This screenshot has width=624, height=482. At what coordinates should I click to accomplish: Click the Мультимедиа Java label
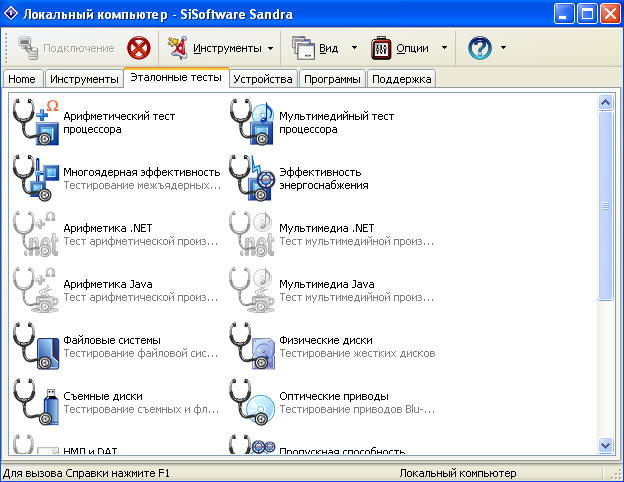[x=327, y=284]
